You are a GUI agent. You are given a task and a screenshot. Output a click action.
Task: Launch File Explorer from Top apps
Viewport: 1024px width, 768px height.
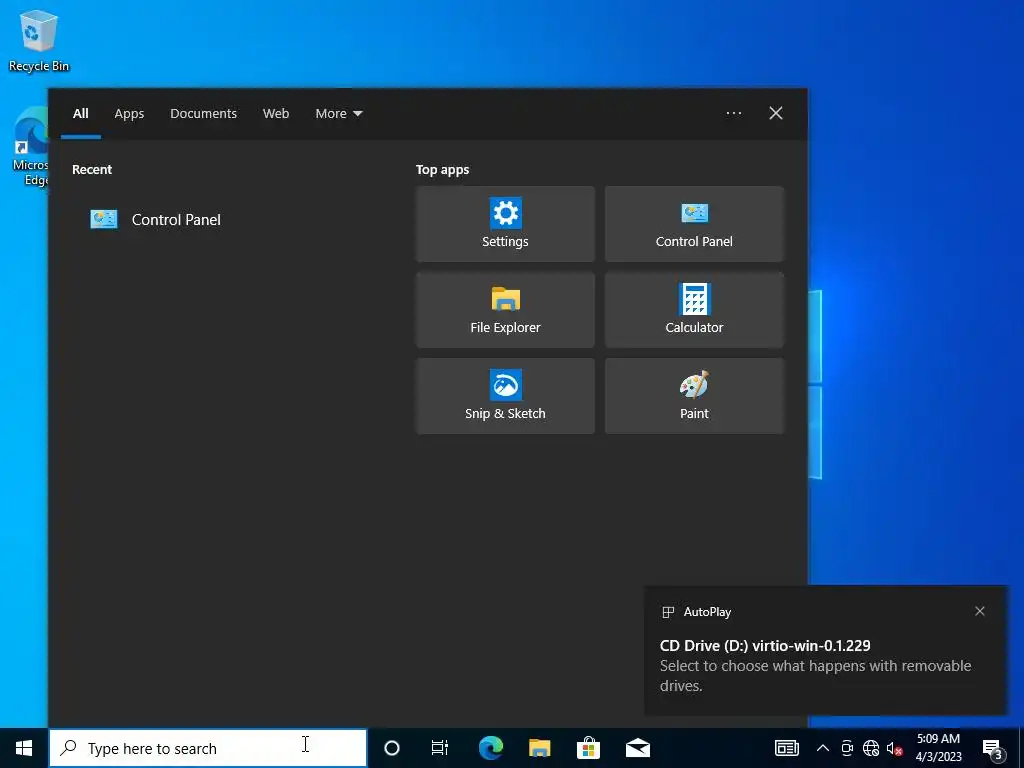tap(505, 310)
